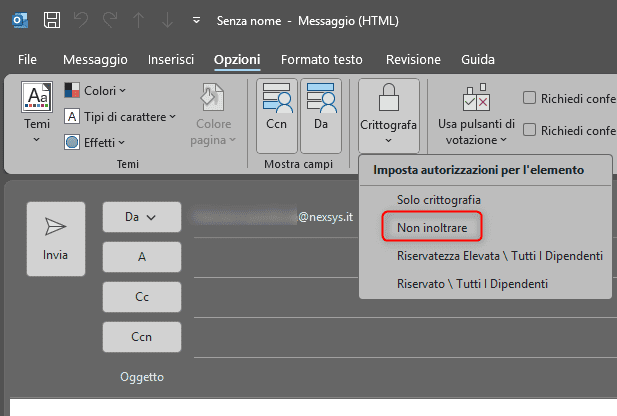
Task: Click the Redo arrow in quick access toolbar
Action: point(110,20)
